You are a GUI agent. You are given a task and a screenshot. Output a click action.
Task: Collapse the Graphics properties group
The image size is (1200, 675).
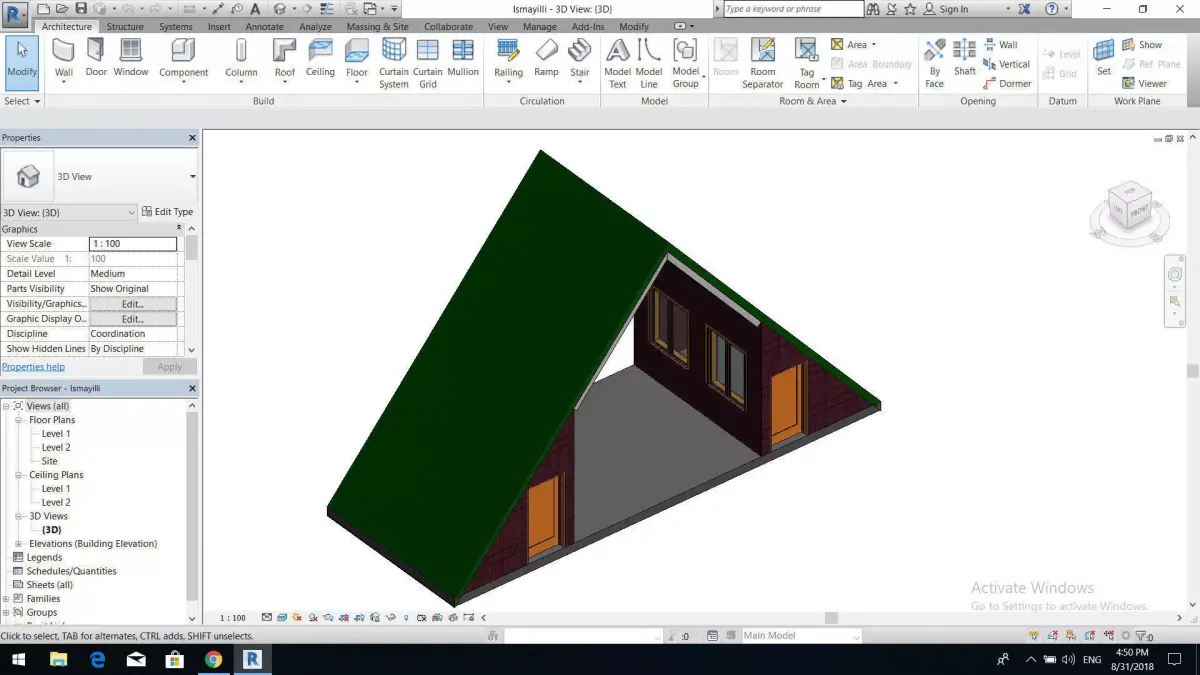[x=179, y=229]
